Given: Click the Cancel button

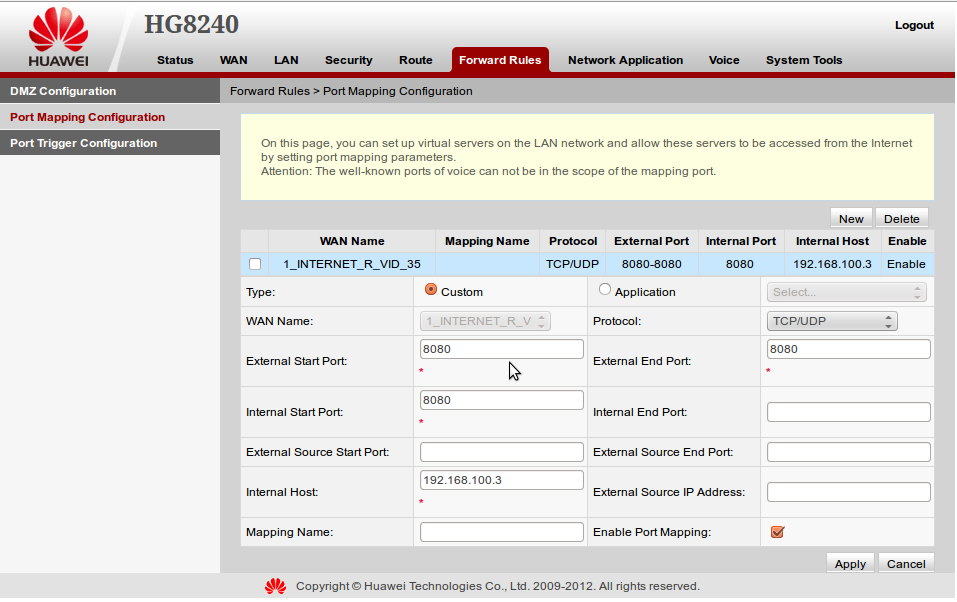Looking at the screenshot, I should 906,564.
